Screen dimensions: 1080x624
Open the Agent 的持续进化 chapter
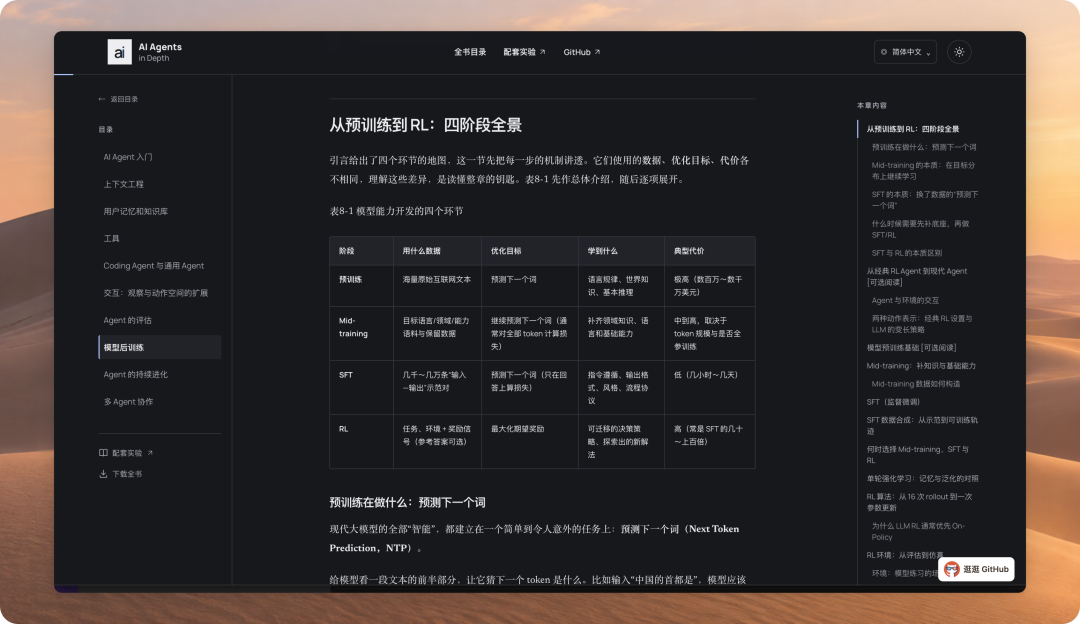(136, 375)
